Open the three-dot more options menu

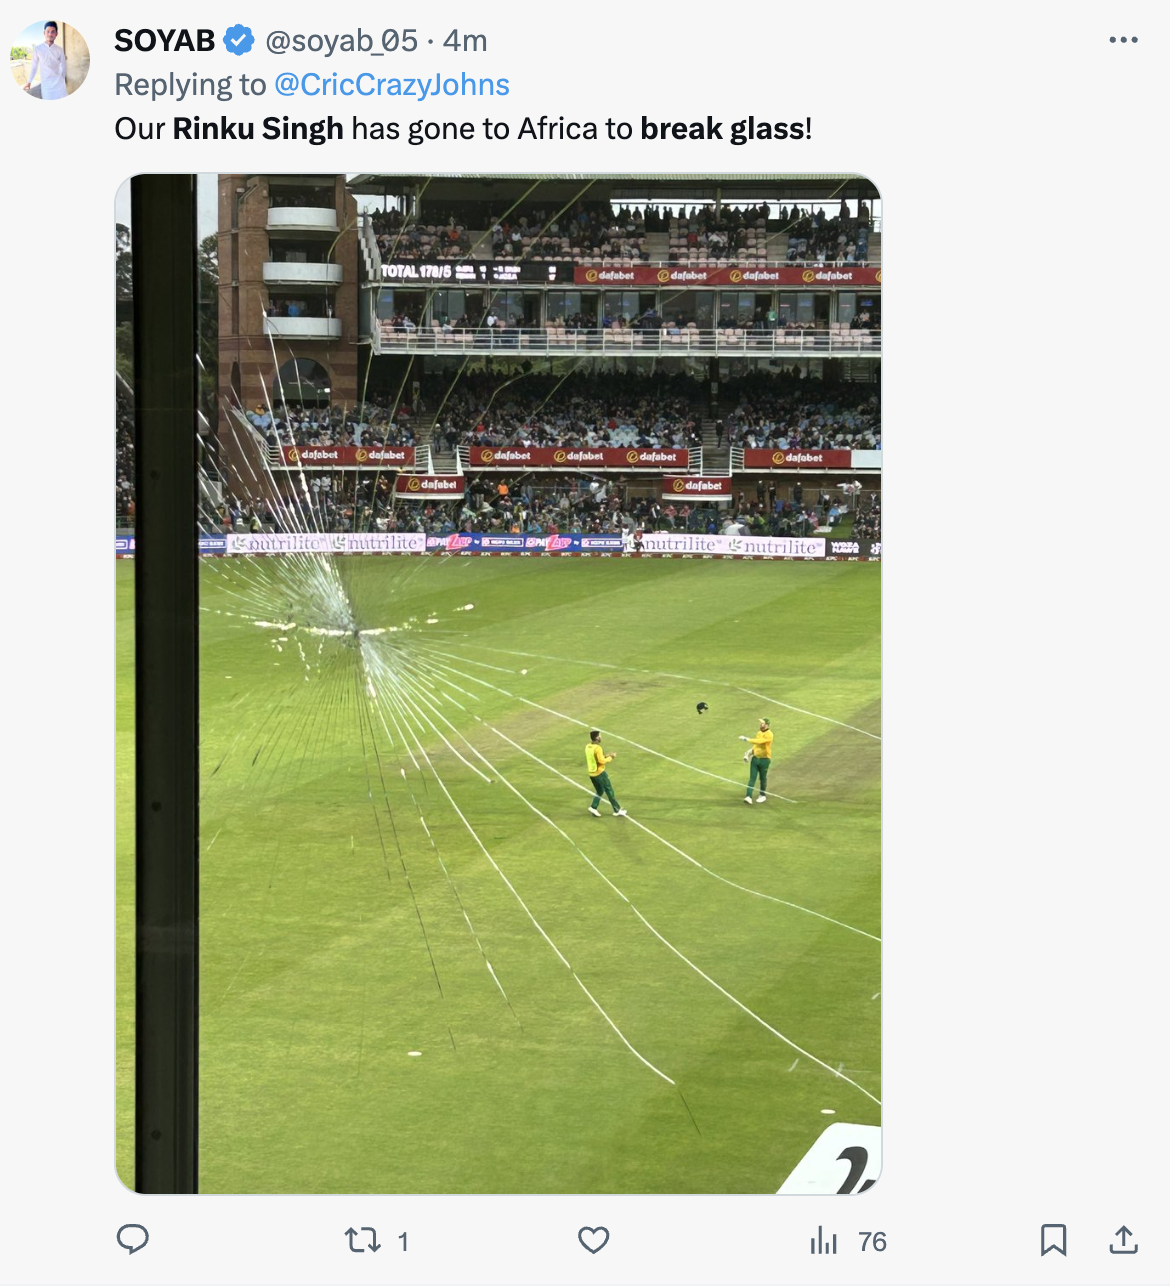[1123, 40]
